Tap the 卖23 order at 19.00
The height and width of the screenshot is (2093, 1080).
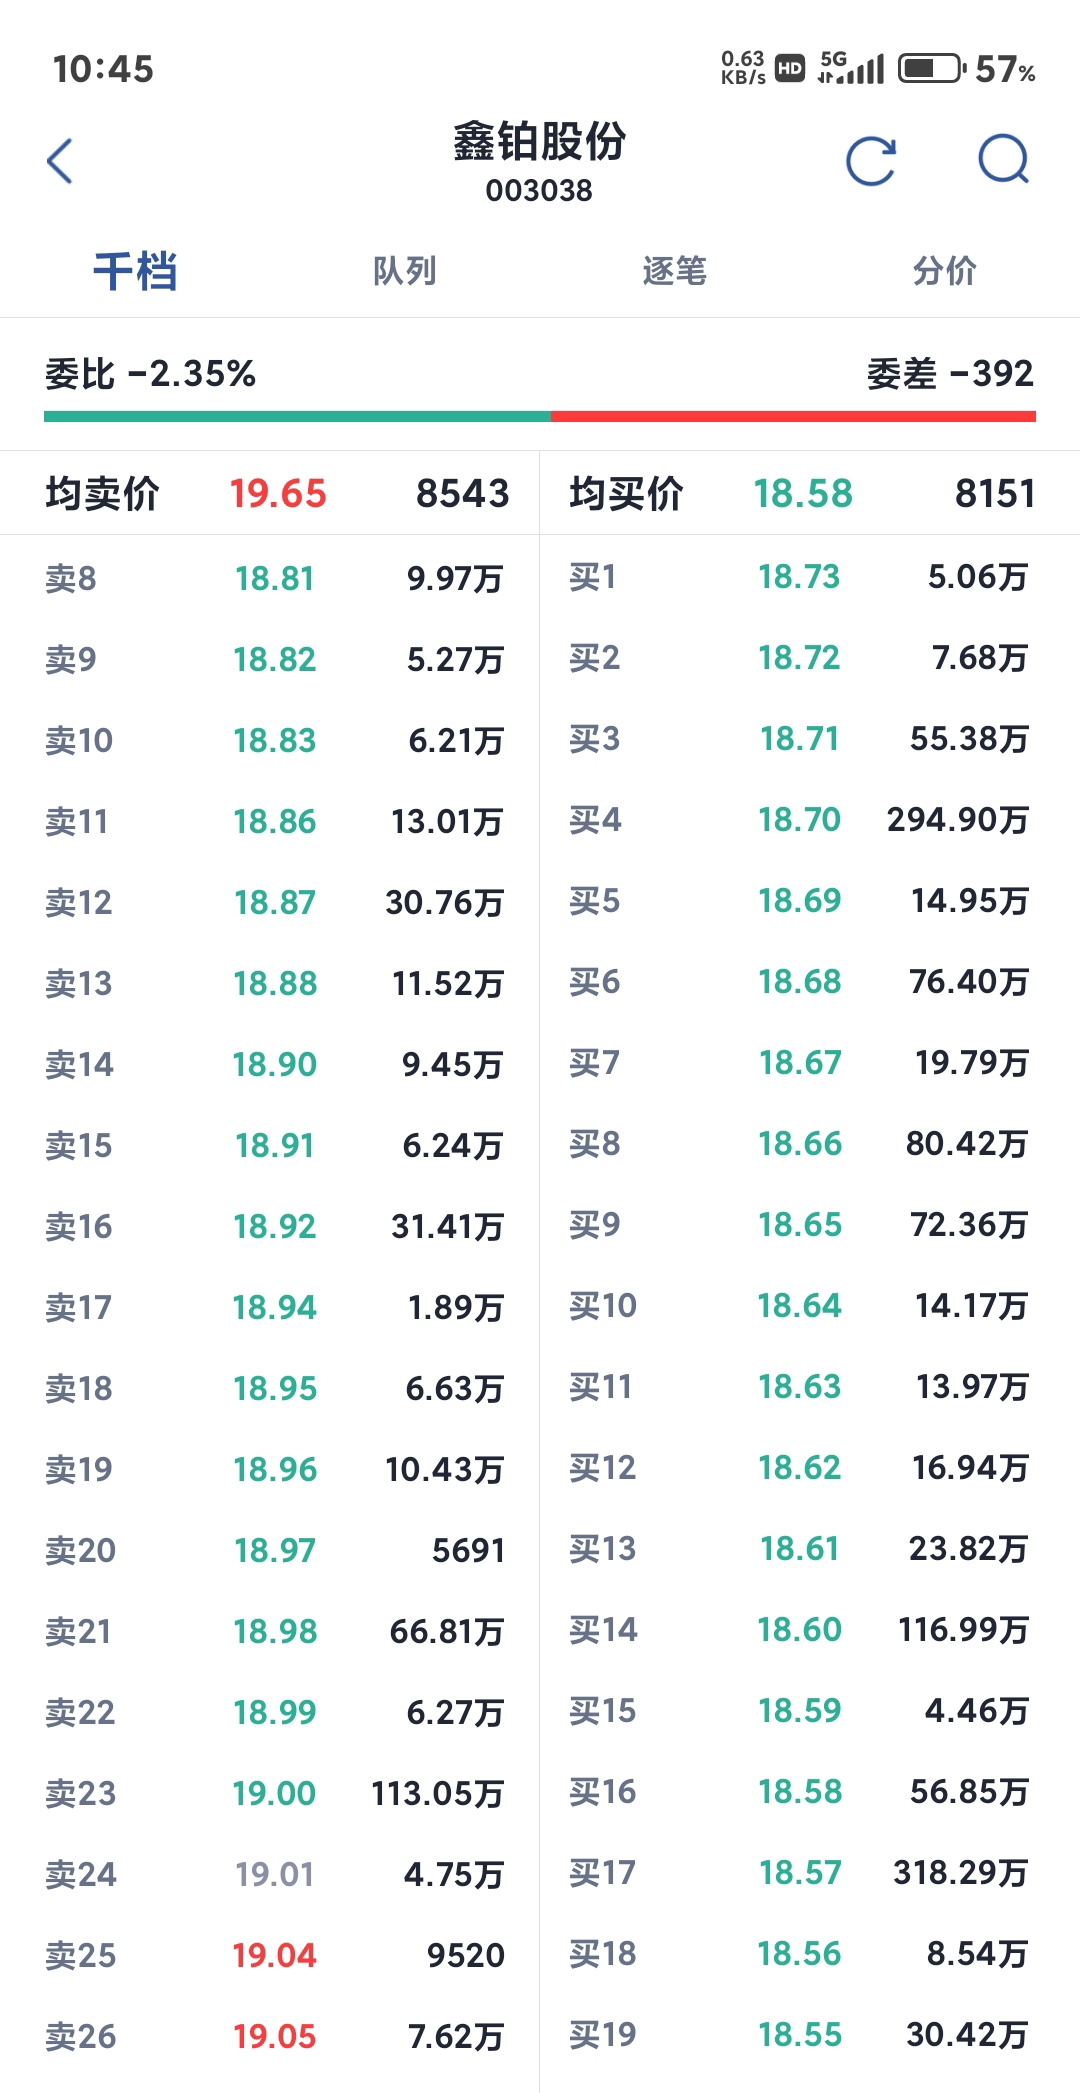coord(272,1793)
